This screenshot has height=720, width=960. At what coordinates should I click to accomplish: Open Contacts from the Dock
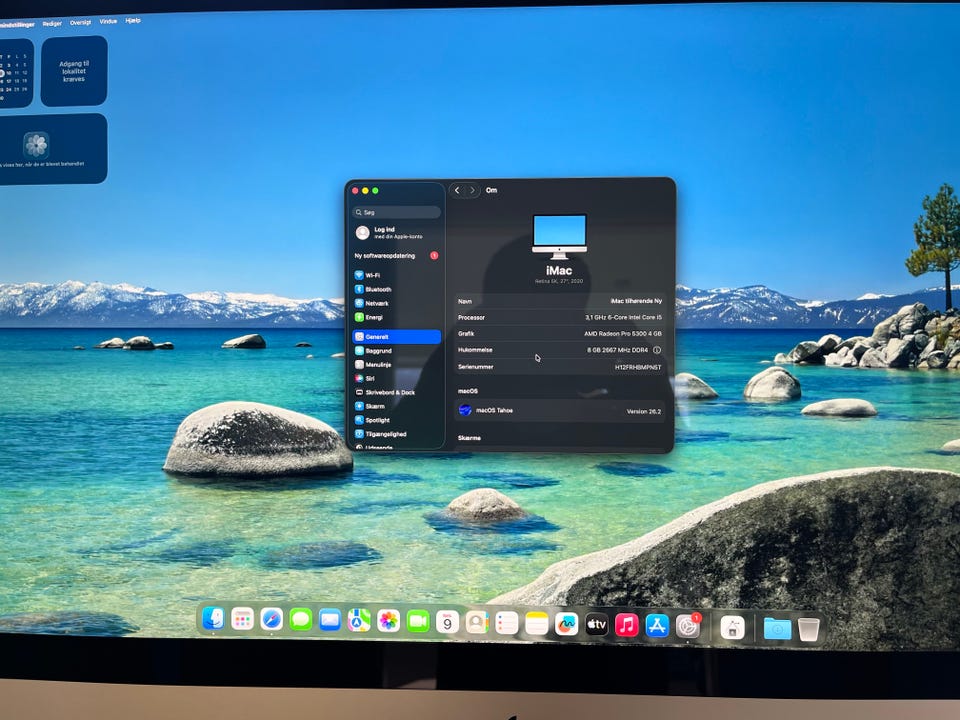click(x=477, y=623)
